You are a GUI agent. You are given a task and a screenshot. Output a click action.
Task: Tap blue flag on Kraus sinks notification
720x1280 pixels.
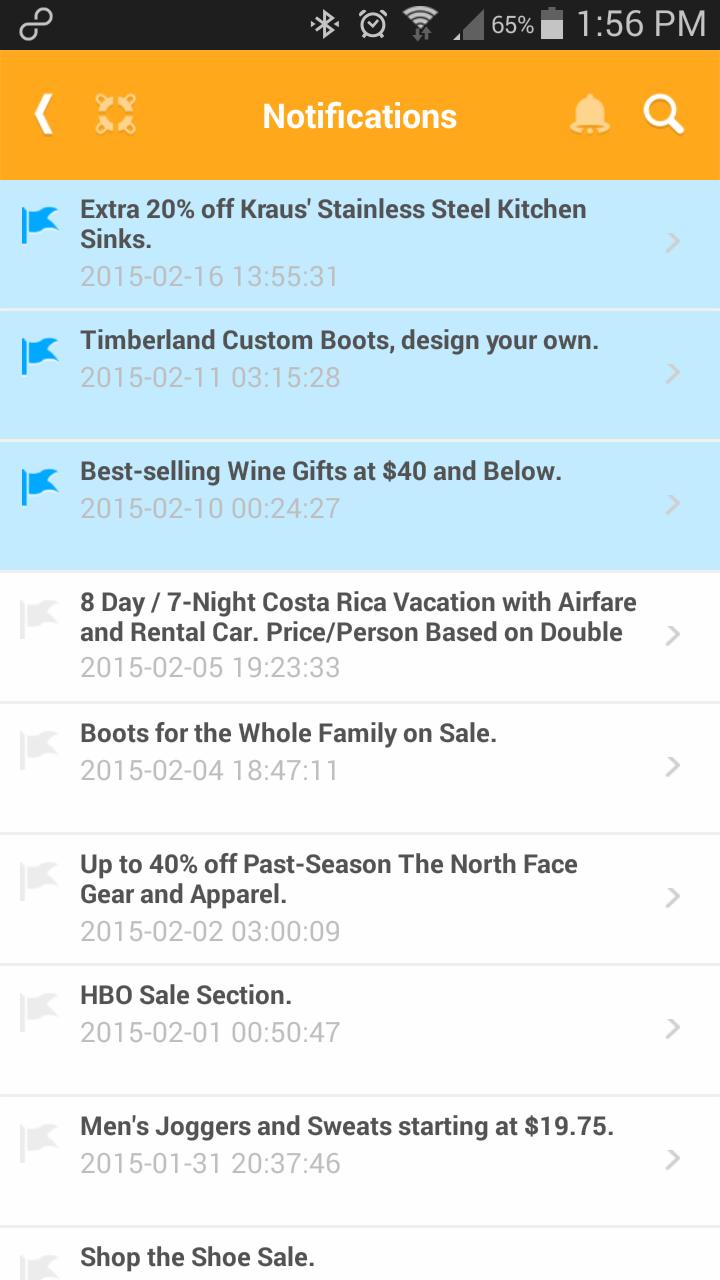[x=40, y=224]
